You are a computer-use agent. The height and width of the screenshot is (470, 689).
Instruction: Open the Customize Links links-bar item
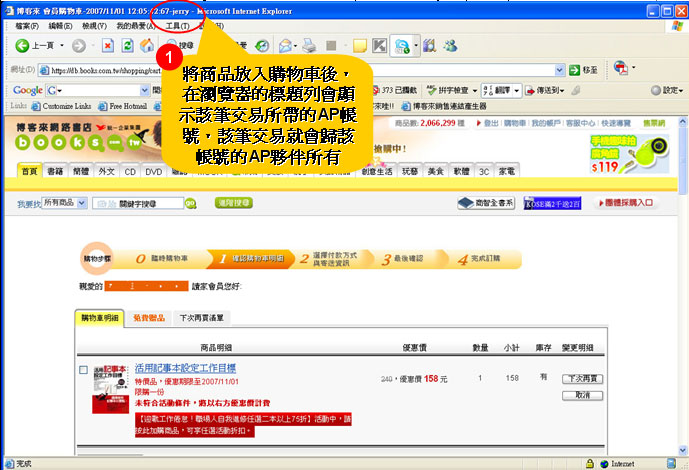pyautogui.click(x=61, y=106)
